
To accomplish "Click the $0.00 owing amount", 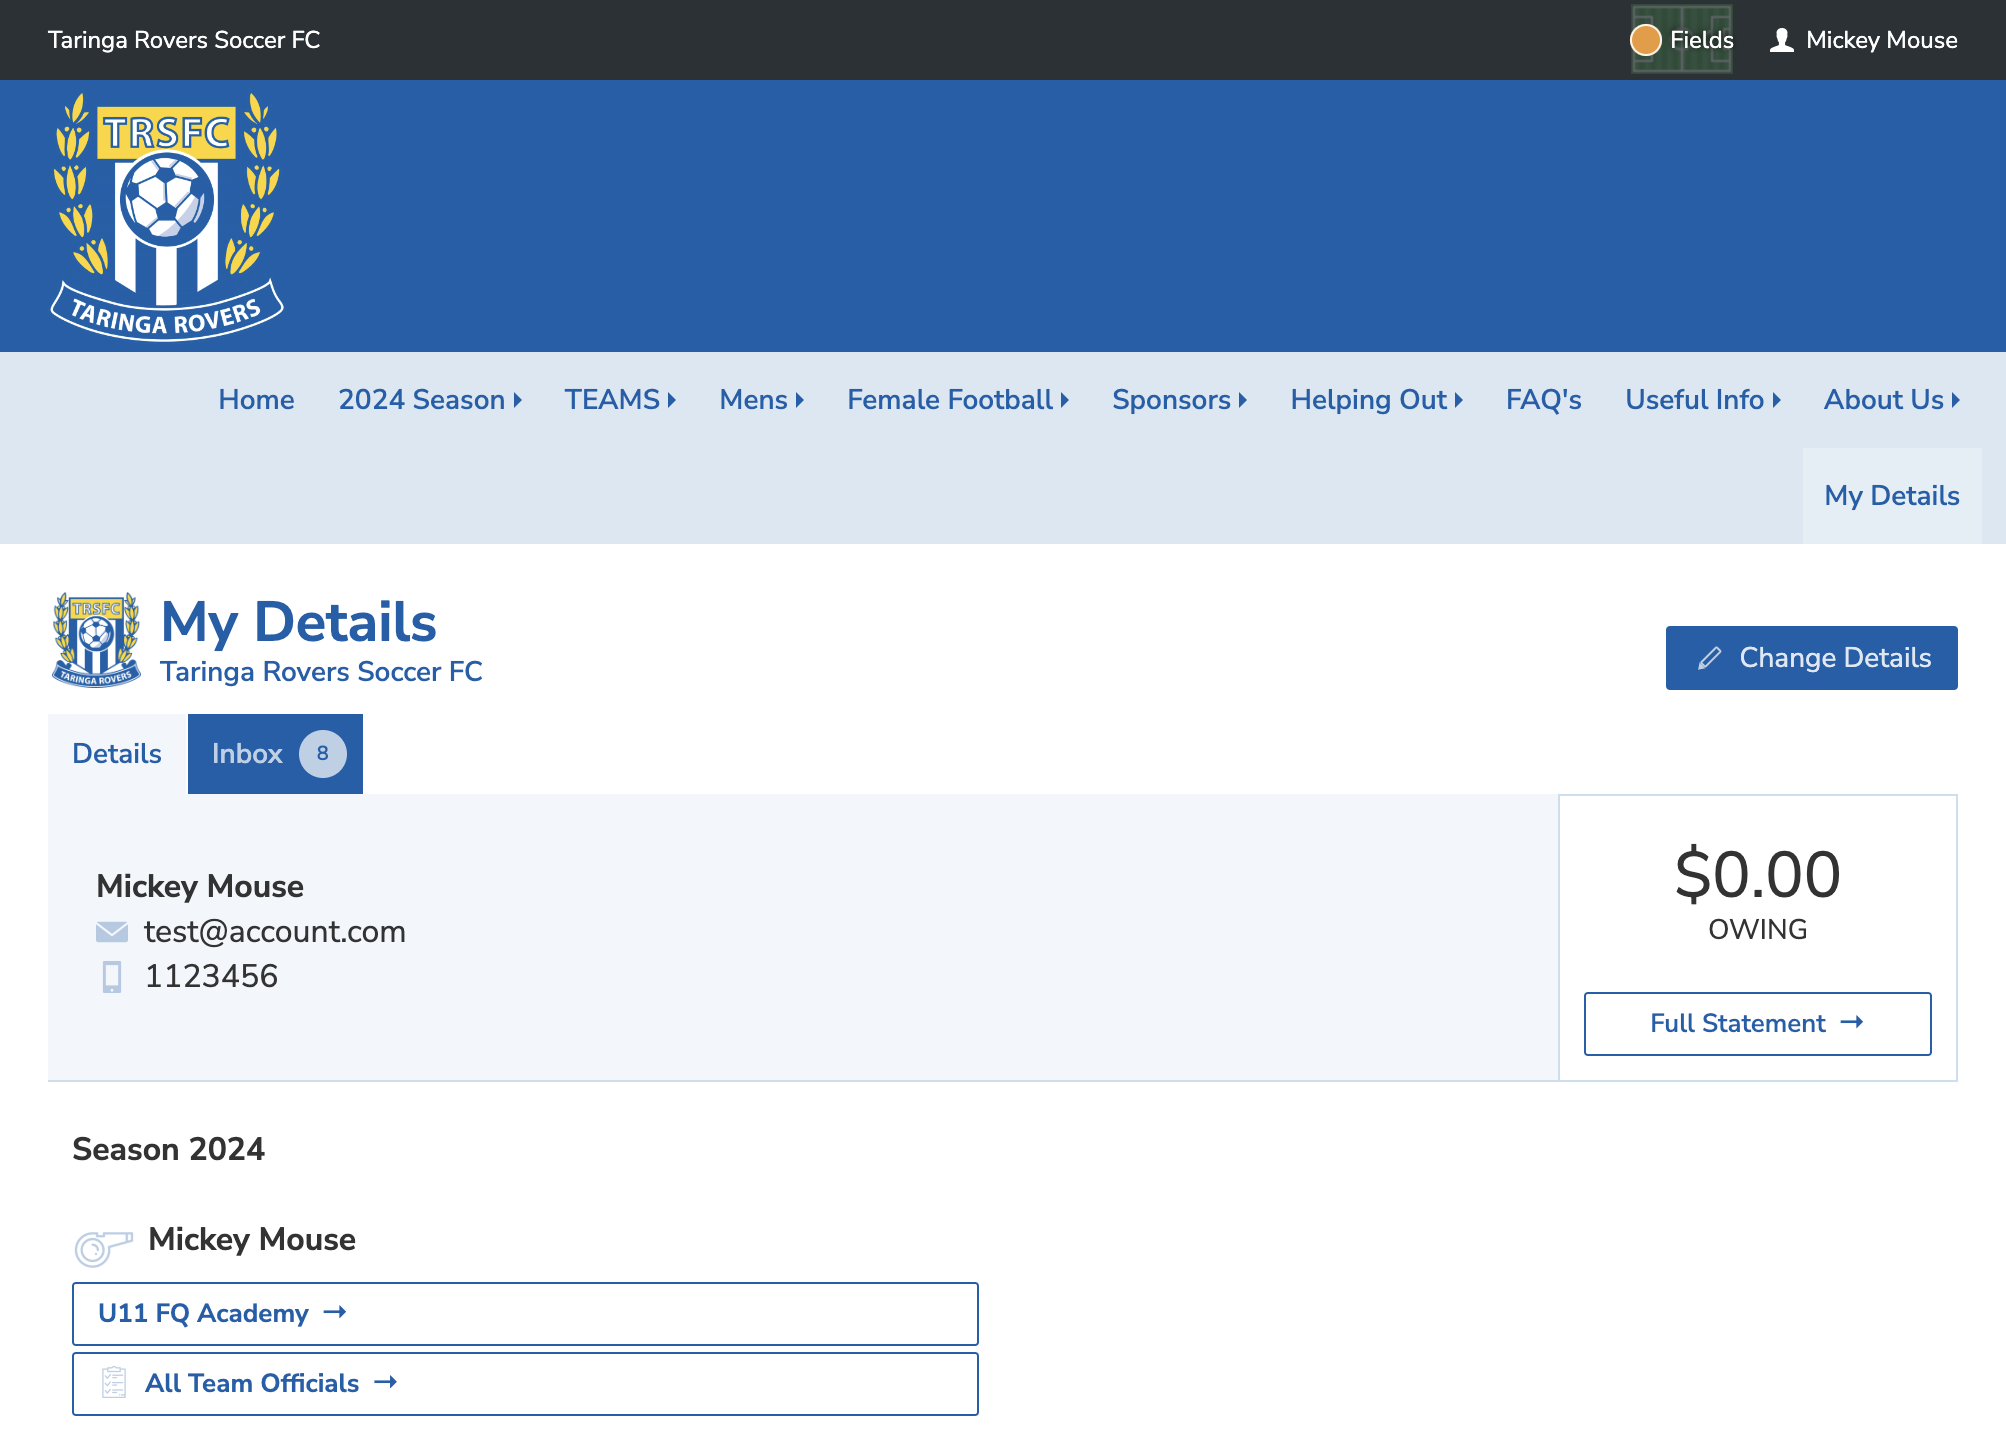I will (x=1757, y=875).
